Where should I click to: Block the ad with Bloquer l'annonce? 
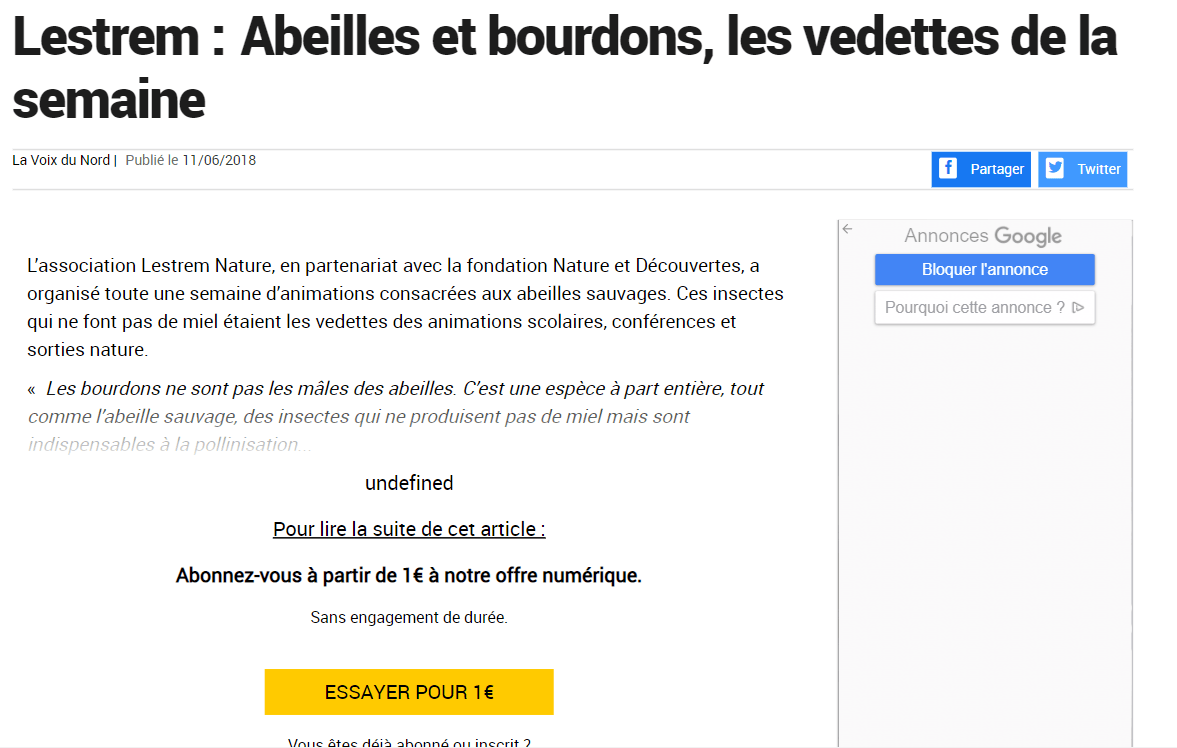984,270
